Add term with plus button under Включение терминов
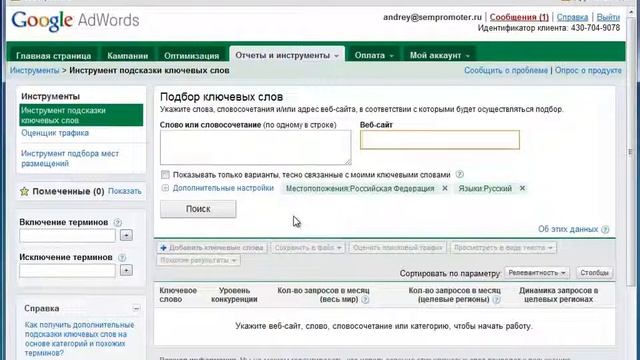Viewport: 640px width, 360px height. (x=126, y=235)
